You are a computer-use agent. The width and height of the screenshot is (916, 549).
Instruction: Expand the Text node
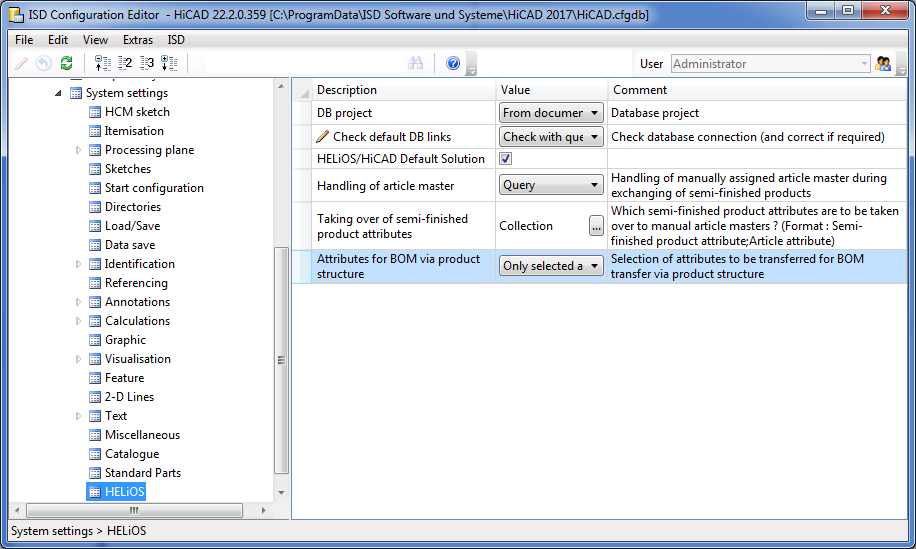click(78, 416)
